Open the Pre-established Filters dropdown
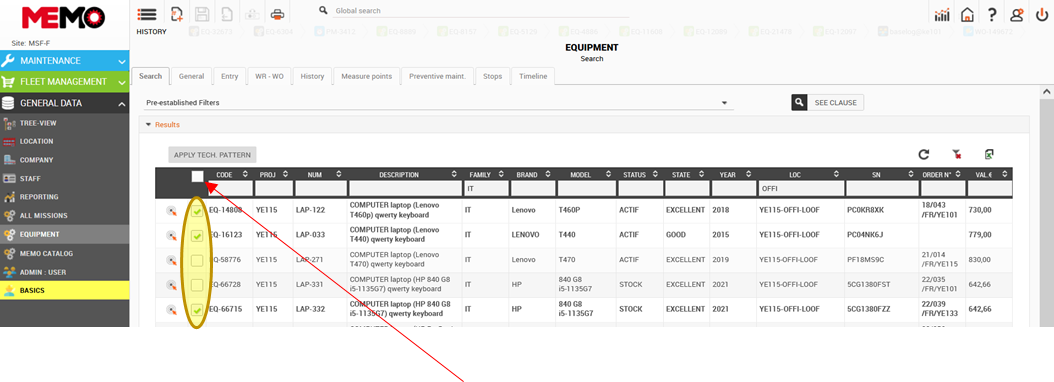 pyautogui.click(x=439, y=103)
